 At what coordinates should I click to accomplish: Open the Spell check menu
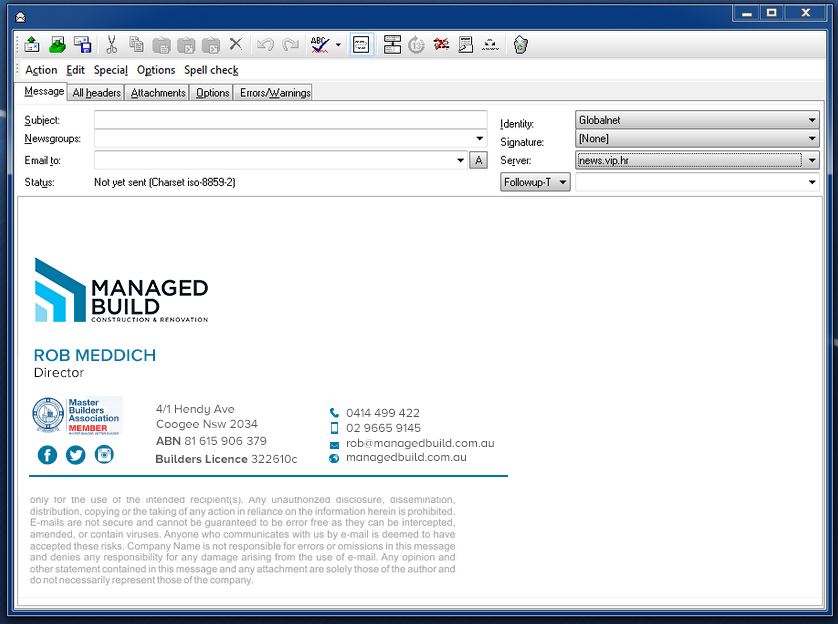211,70
